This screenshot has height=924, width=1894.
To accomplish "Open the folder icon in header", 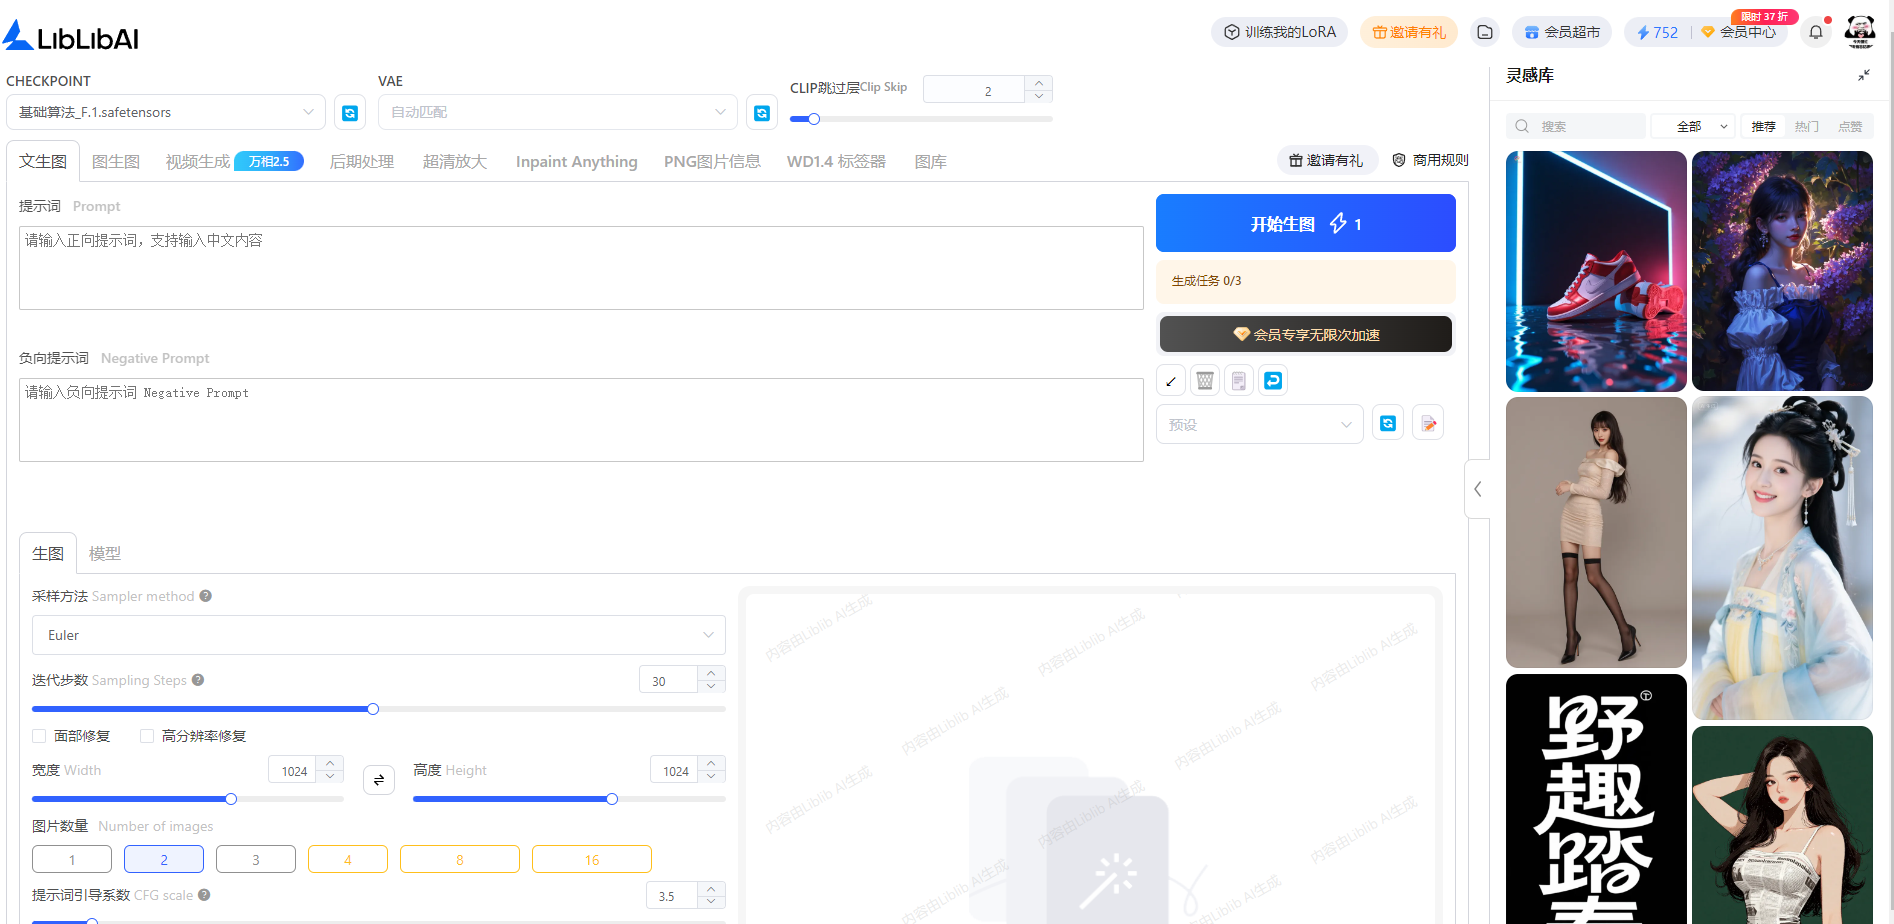I will 1485,32.
